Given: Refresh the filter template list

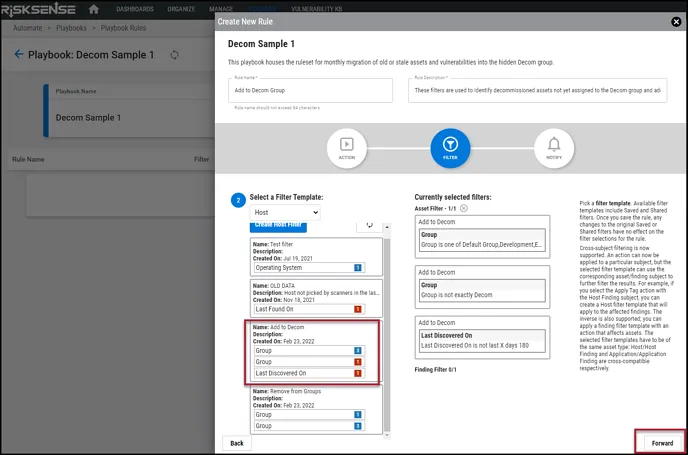Looking at the screenshot, I should click(x=369, y=226).
